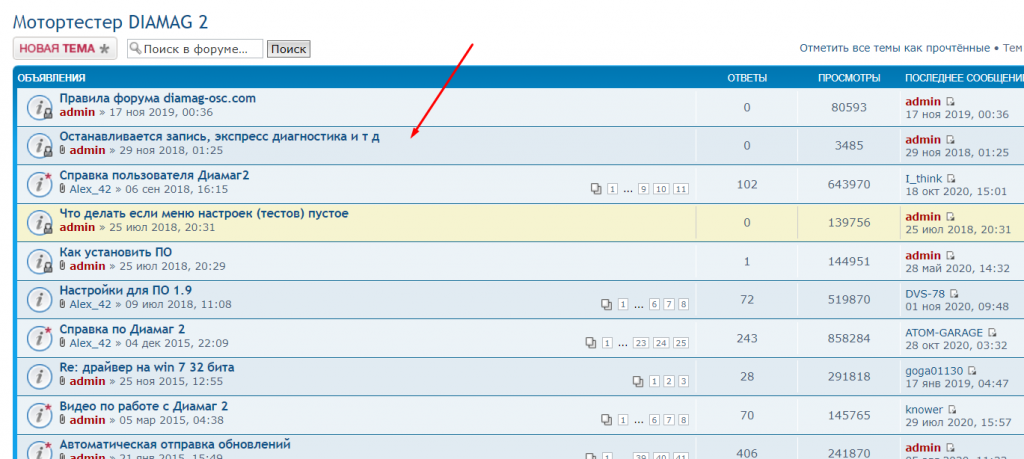
Task: Go to page 6 of Настройки для ПО 1.9
Action: pyautogui.click(x=654, y=305)
